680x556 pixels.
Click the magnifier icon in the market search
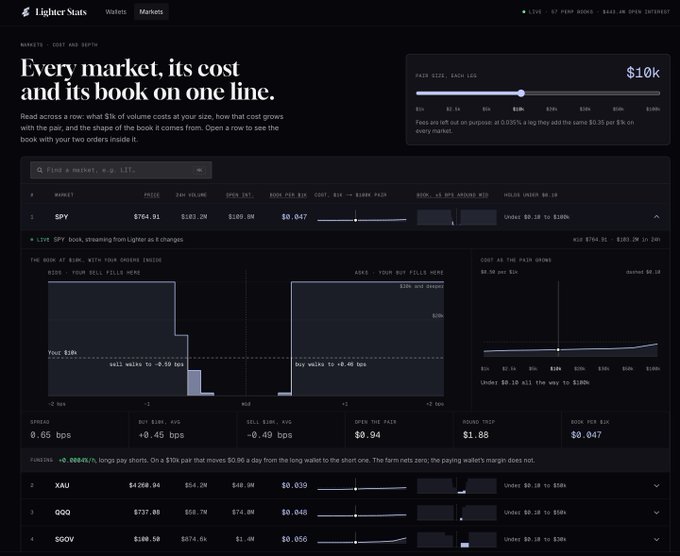[x=40, y=170]
